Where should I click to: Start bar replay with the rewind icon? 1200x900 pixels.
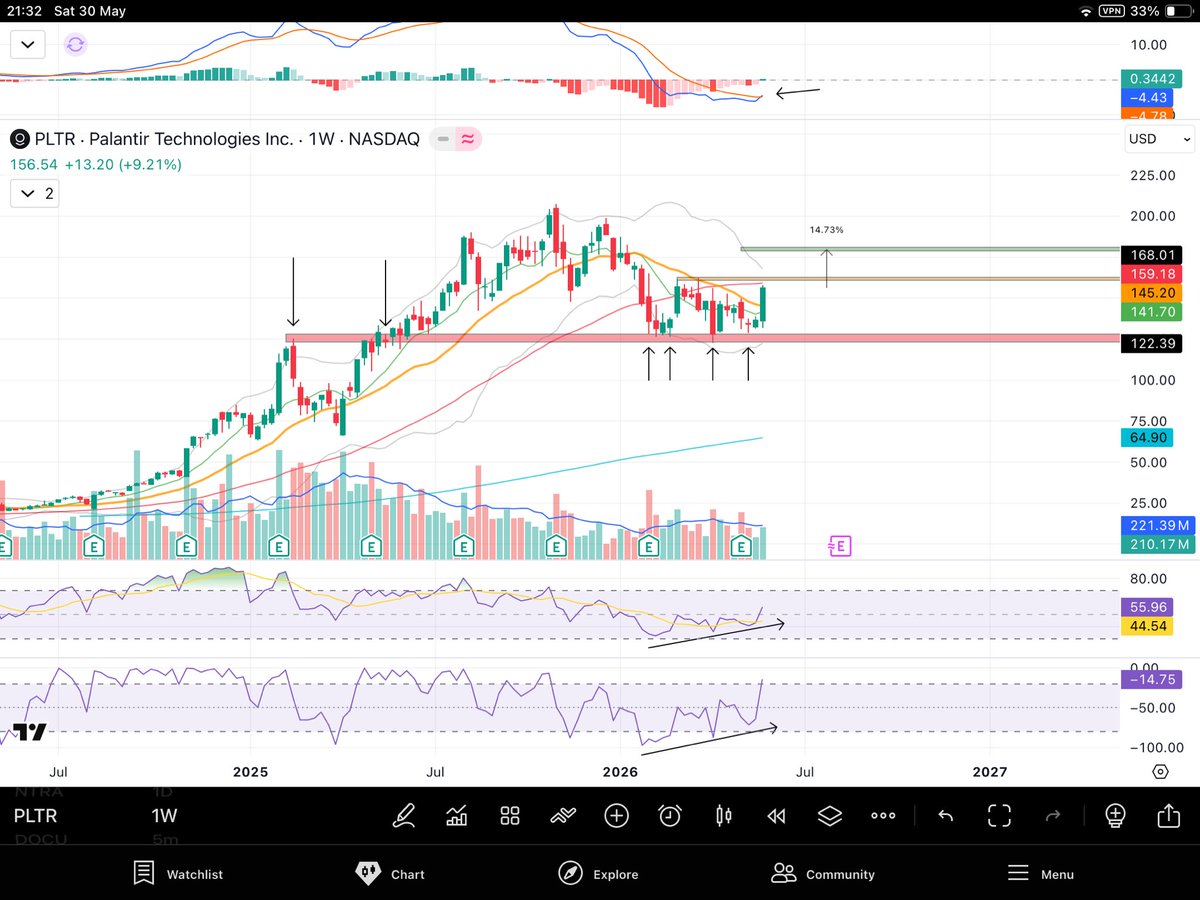point(776,815)
